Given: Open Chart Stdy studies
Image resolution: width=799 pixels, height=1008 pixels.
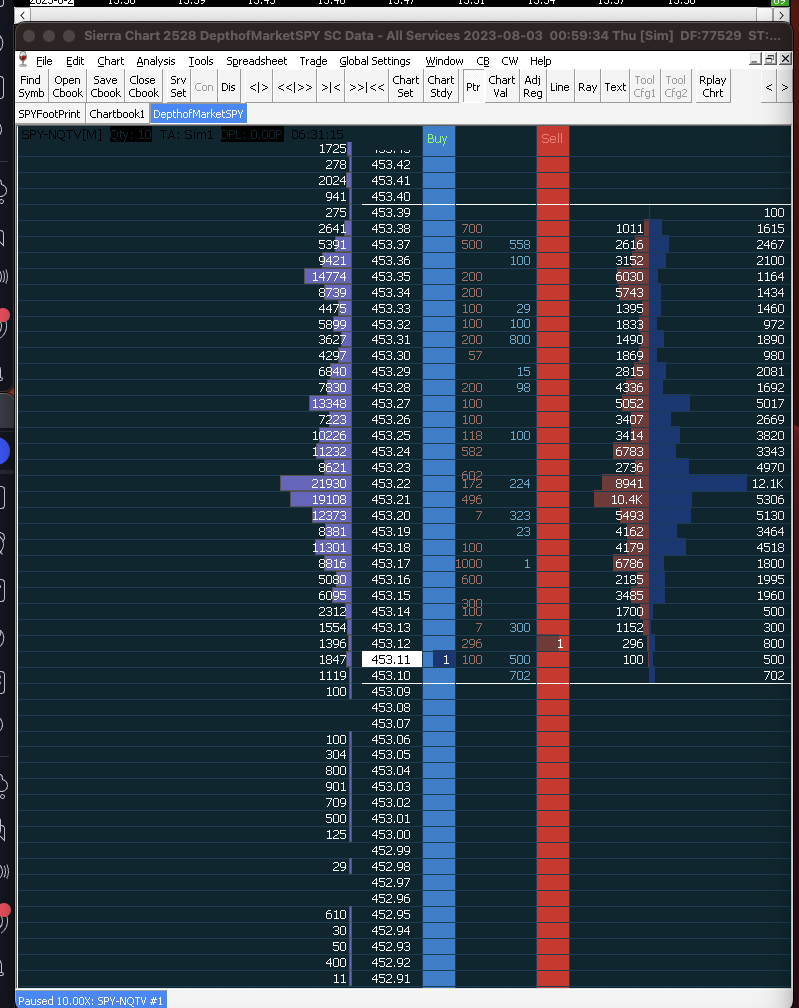Looking at the screenshot, I should 440,86.
